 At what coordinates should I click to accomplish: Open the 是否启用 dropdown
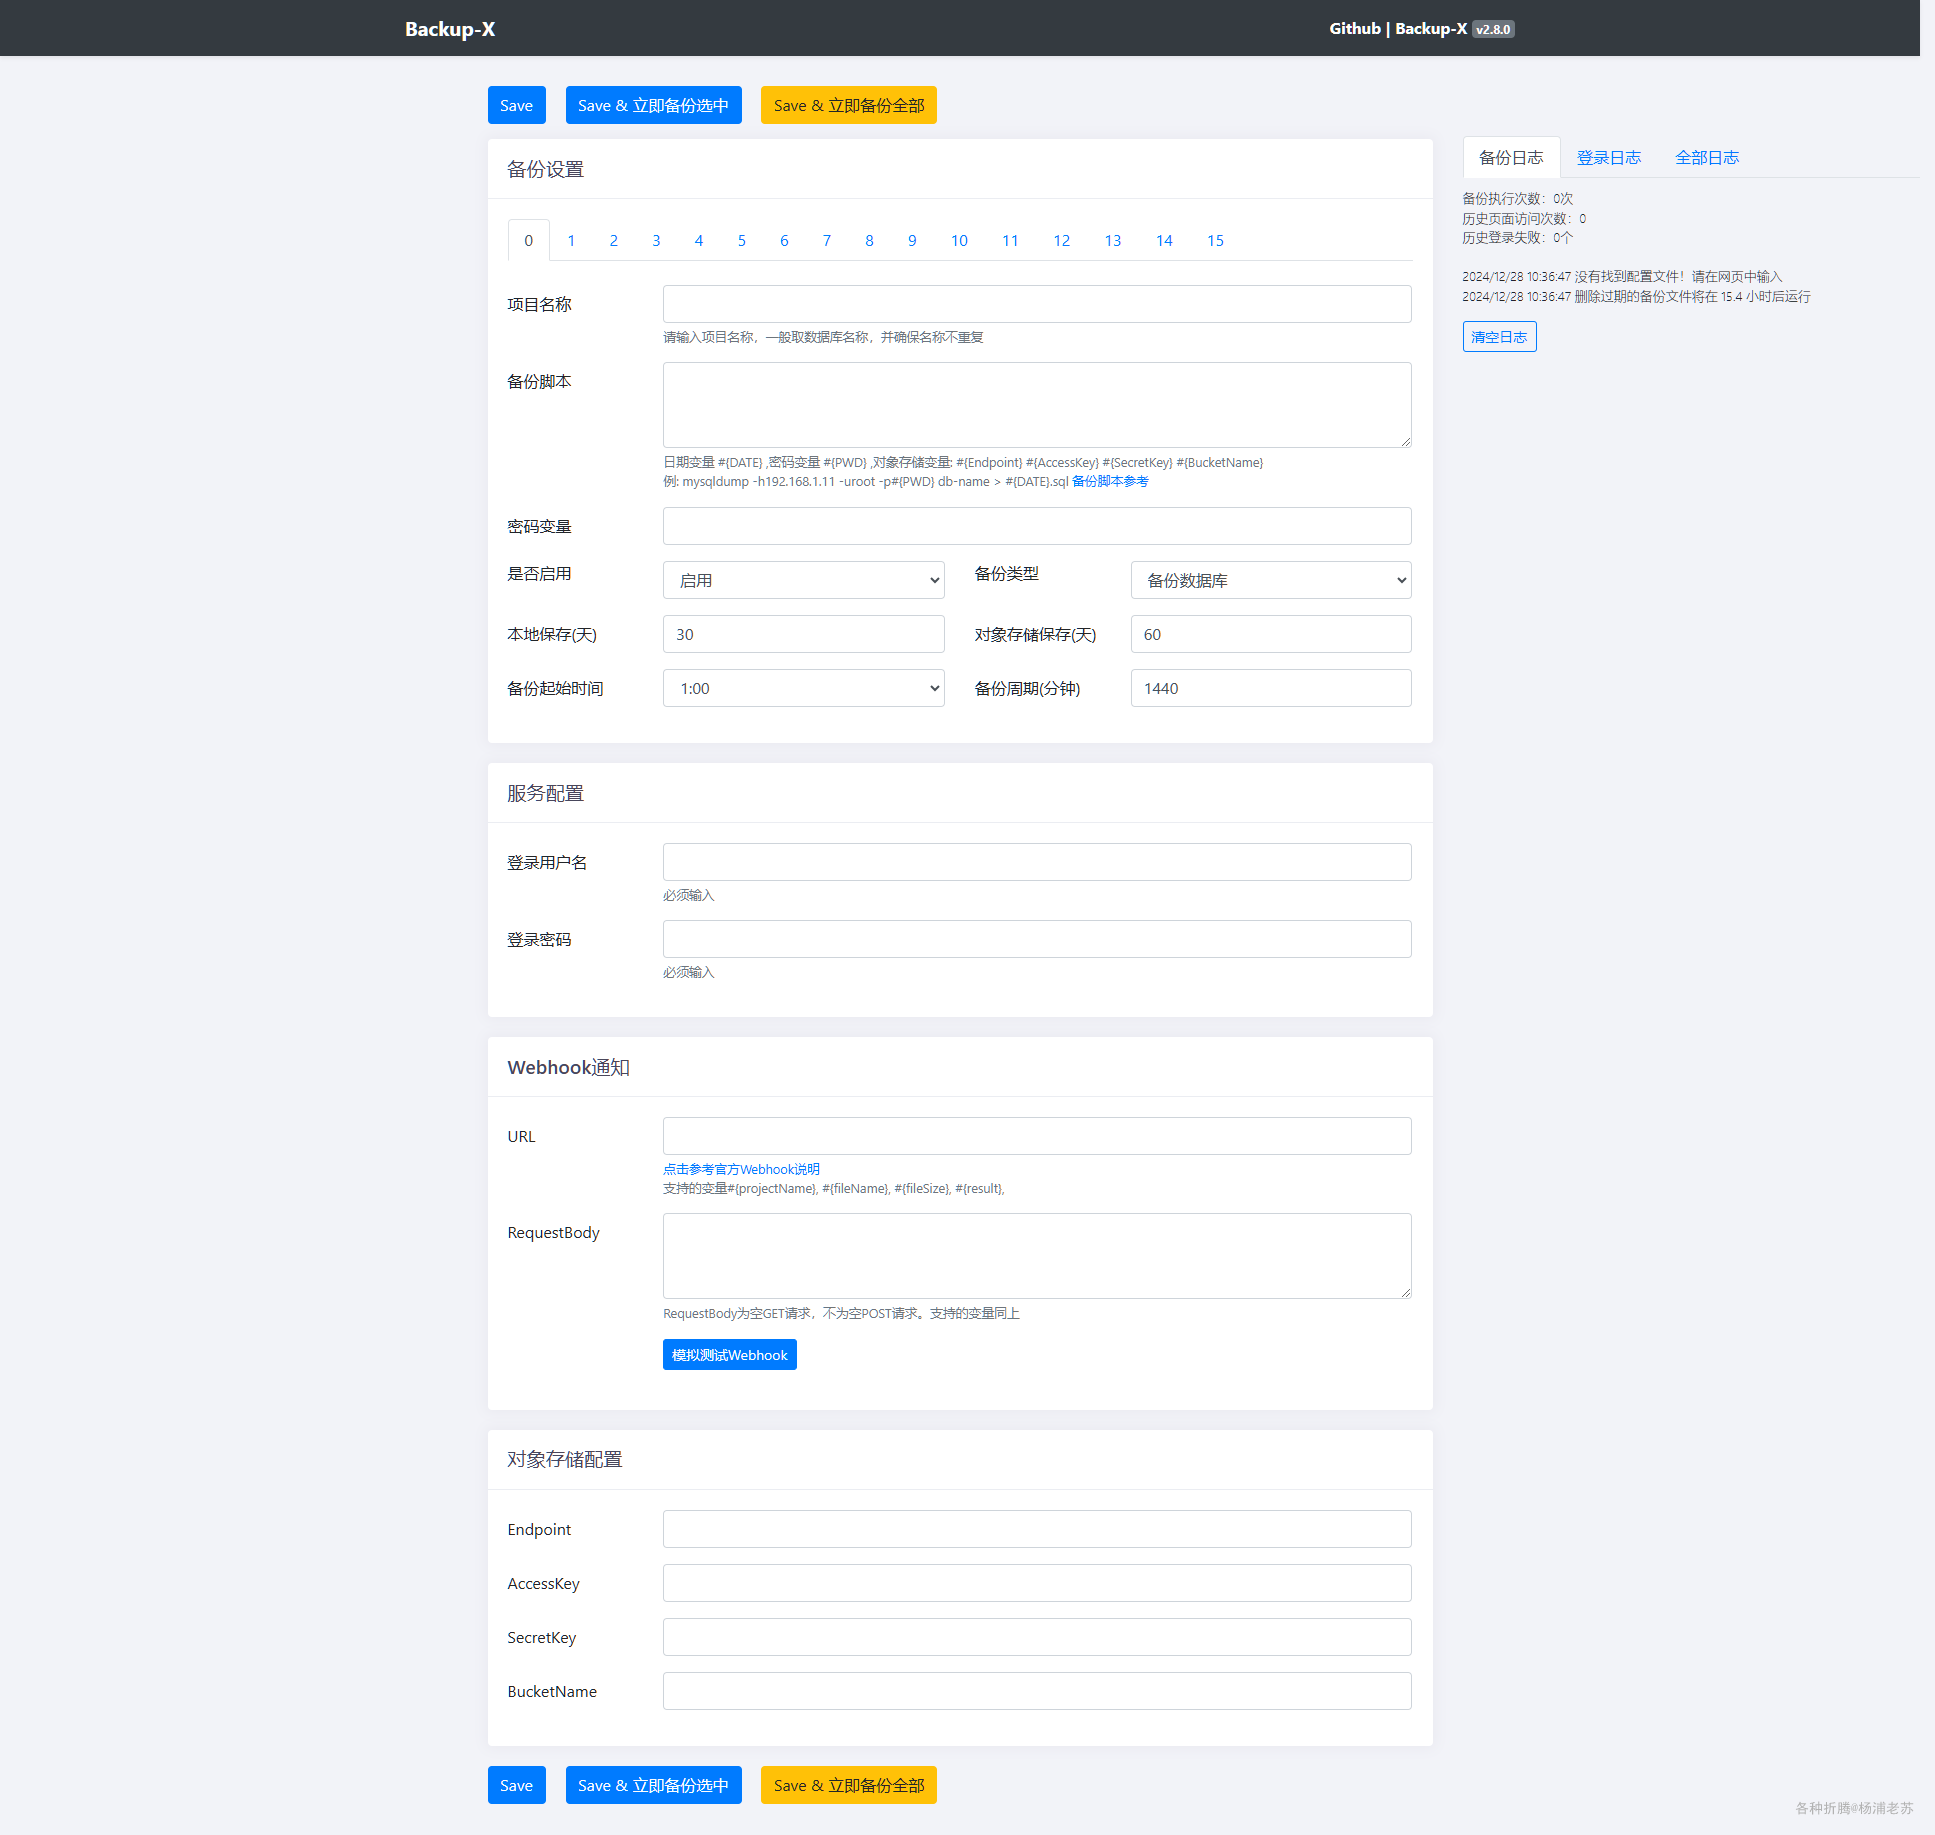coord(803,580)
